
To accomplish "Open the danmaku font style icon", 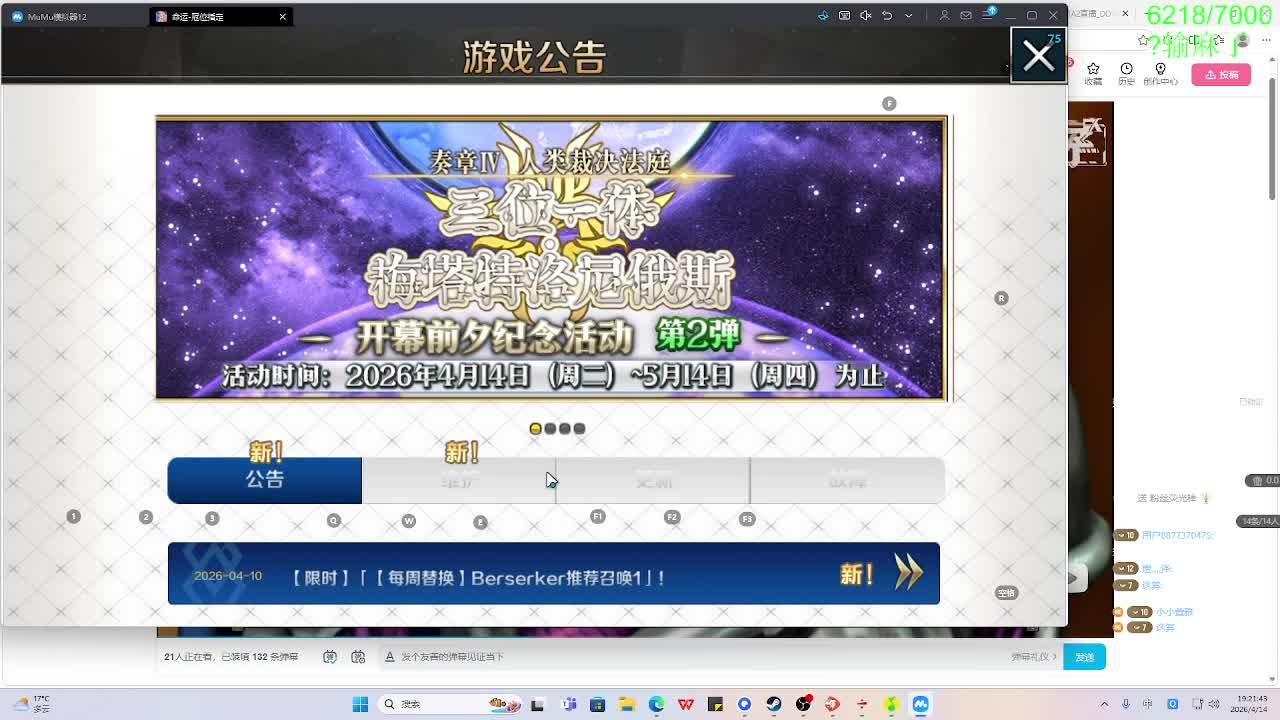I will pos(389,657).
